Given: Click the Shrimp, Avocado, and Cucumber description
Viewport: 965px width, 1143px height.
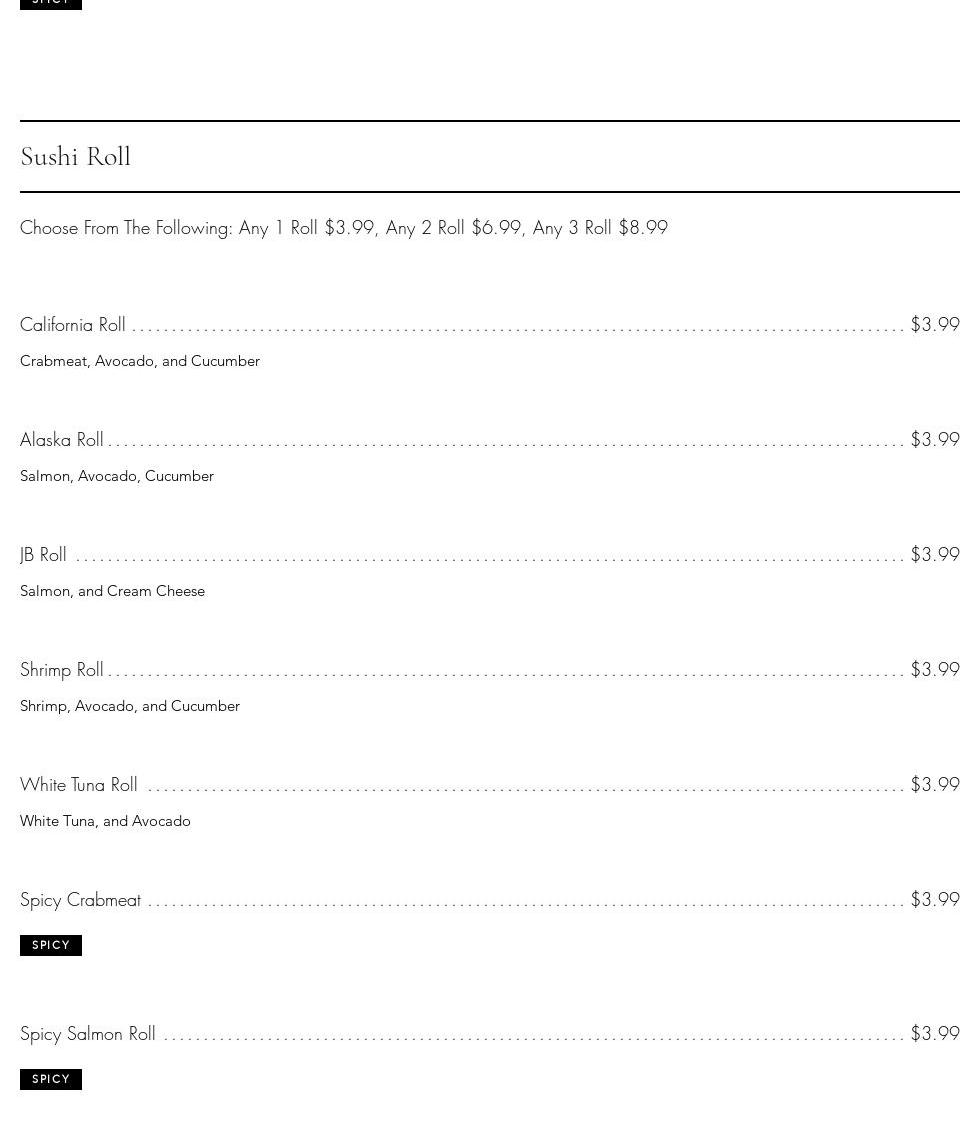Looking at the screenshot, I should (x=130, y=706).
